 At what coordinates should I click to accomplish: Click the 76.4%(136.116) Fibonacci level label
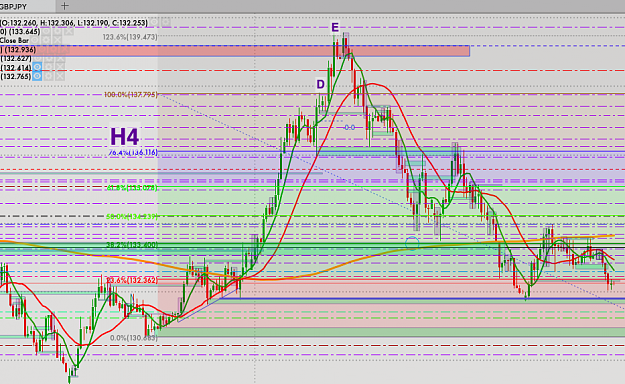133,152
